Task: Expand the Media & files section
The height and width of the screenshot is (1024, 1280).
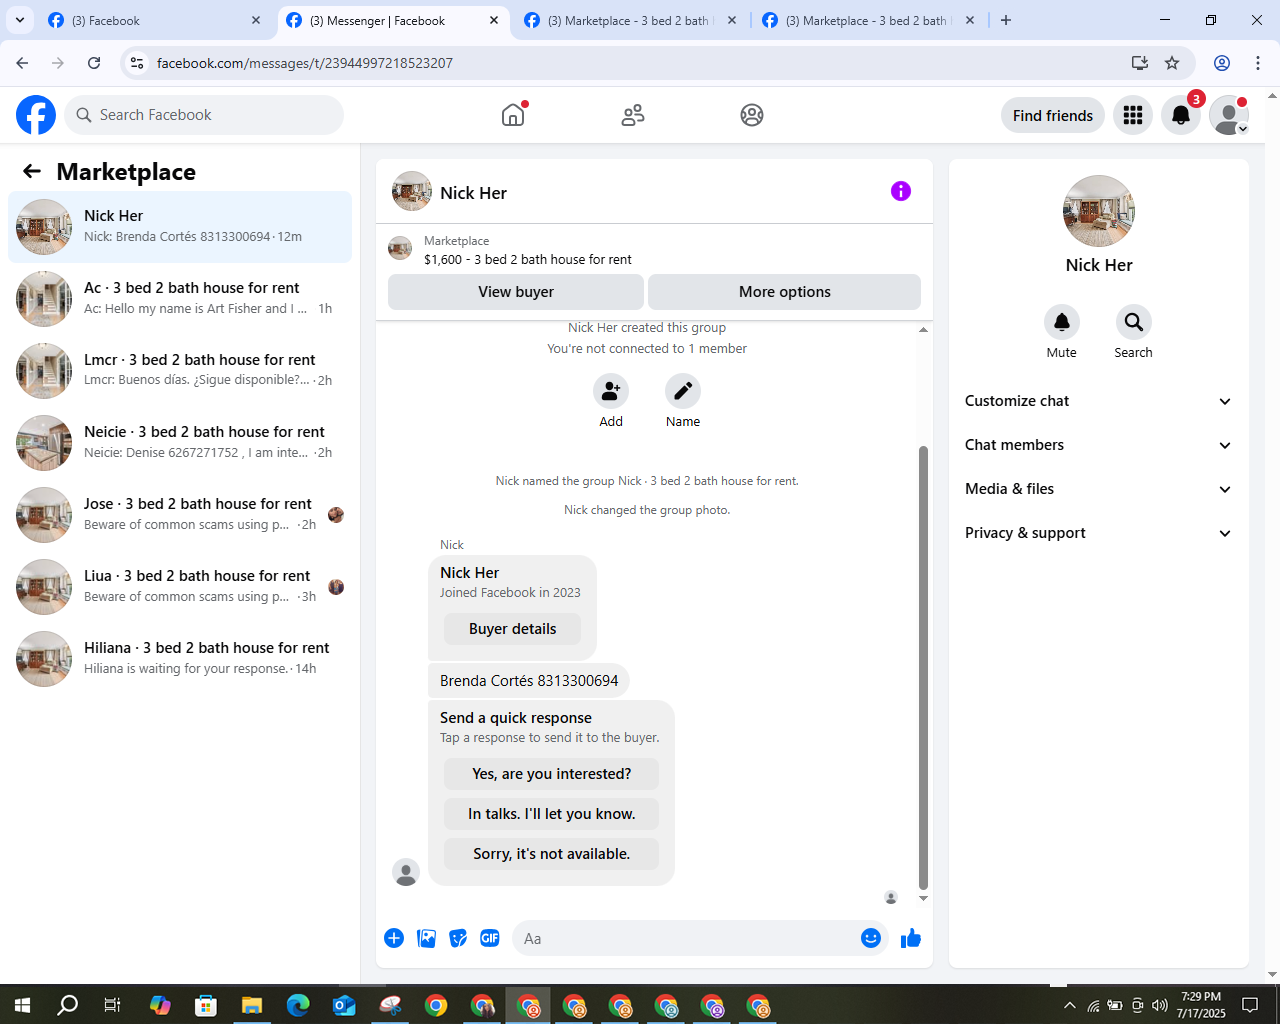Action: tap(1099, 489)
